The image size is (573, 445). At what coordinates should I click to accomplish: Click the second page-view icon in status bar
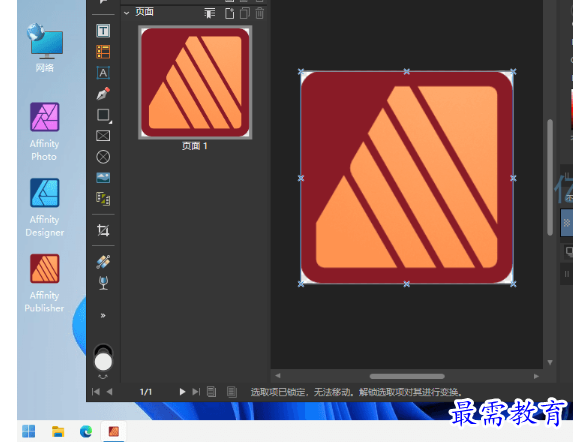232,392
